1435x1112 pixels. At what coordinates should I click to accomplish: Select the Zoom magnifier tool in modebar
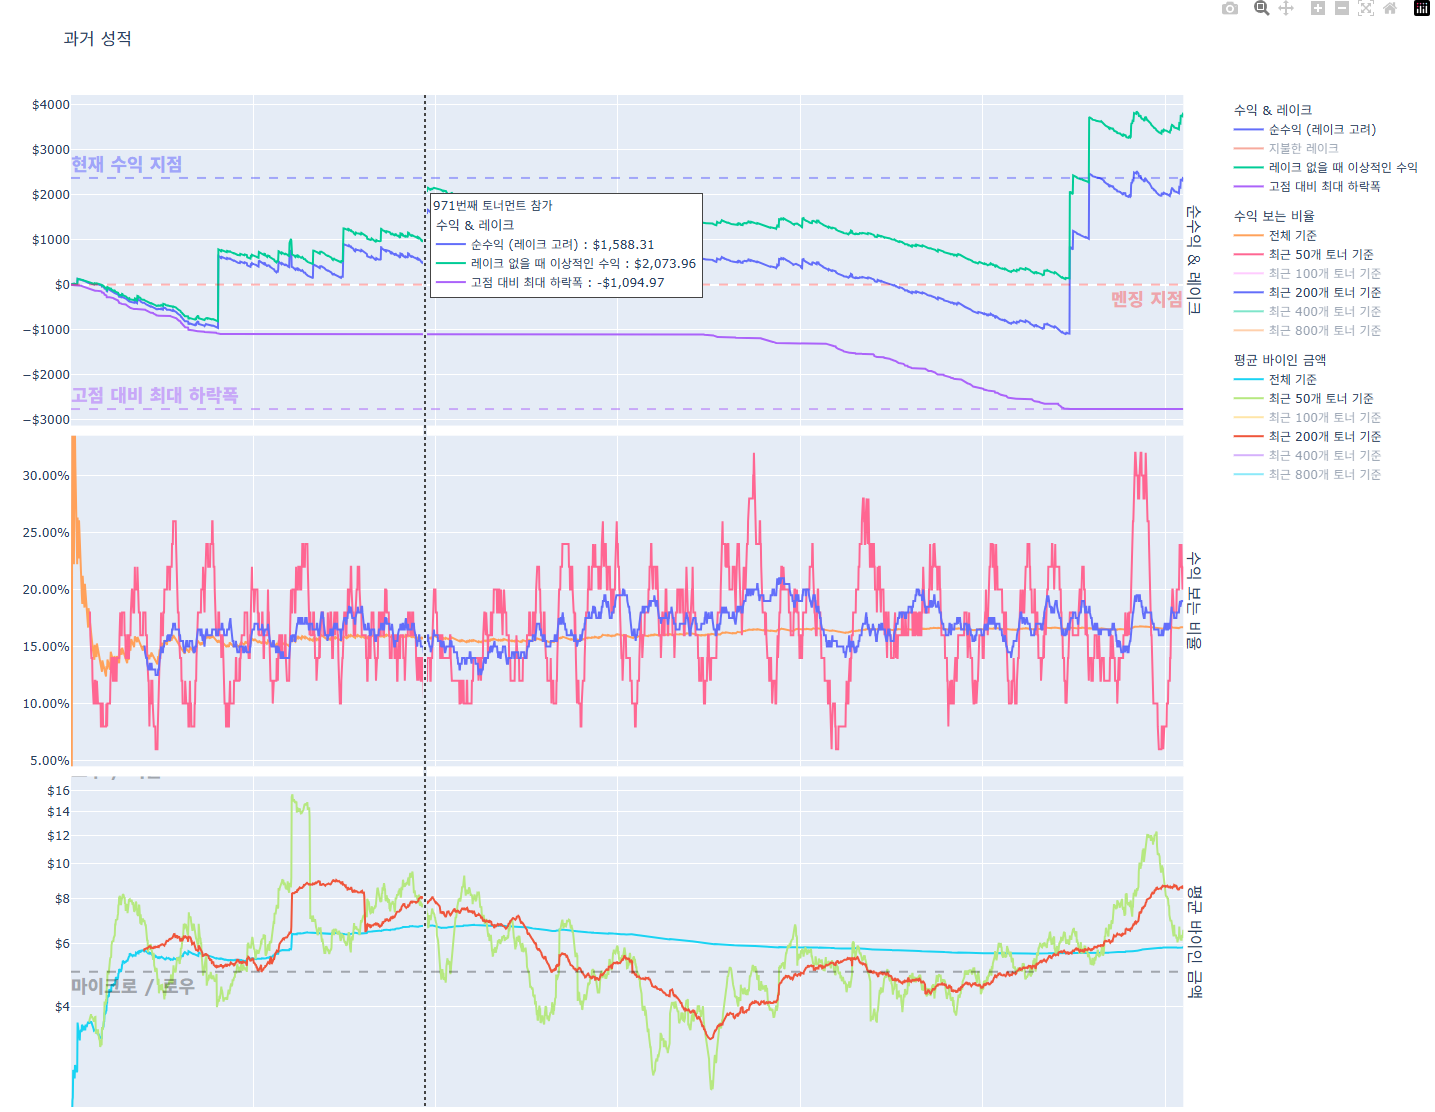pos(1262,9)
